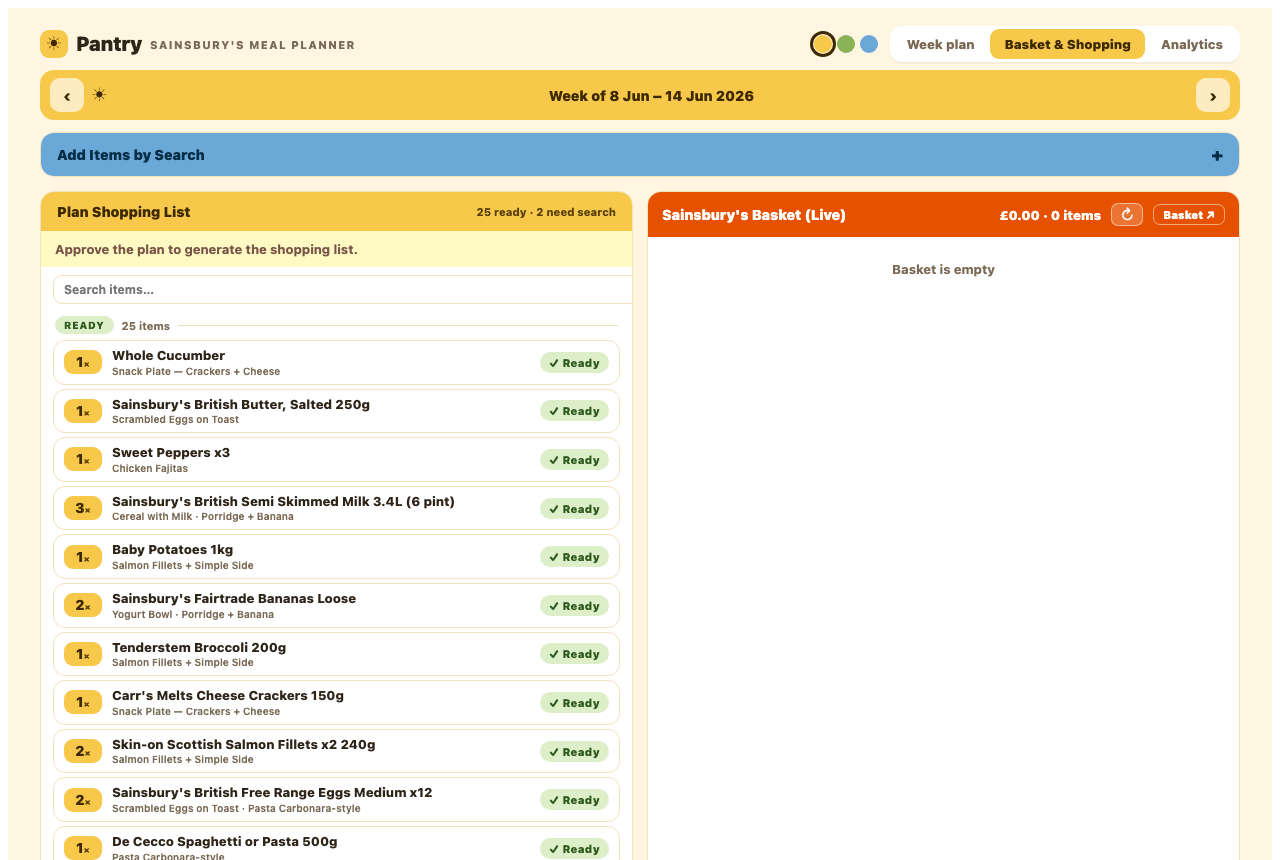
Task: Click quantity 1x badge of Whole Cucumber
Action: (x=83, y=362)
